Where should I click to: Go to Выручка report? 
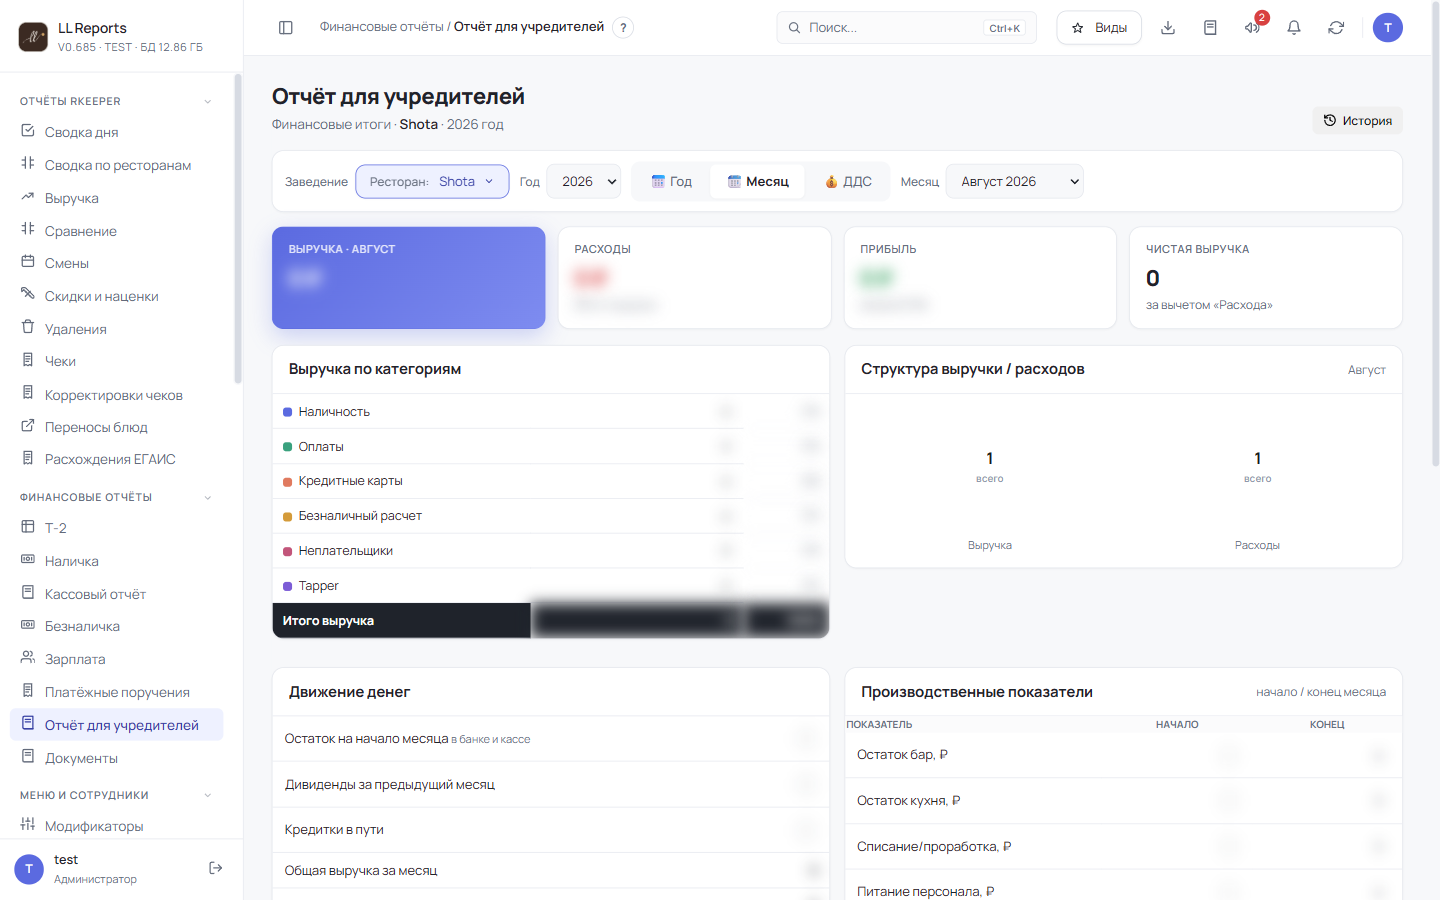tap(116, 198)
